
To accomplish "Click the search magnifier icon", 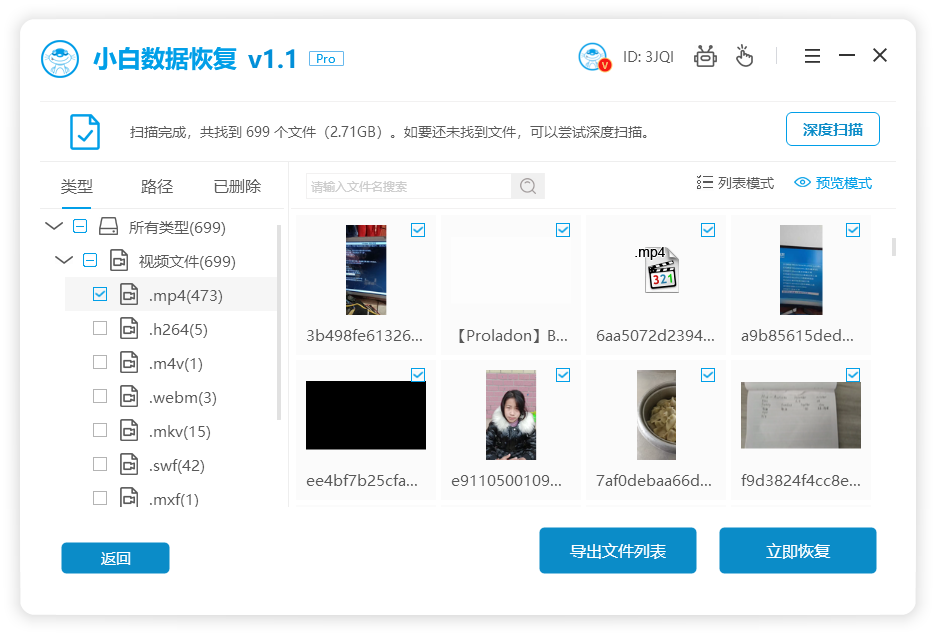I will click(528, 186).
